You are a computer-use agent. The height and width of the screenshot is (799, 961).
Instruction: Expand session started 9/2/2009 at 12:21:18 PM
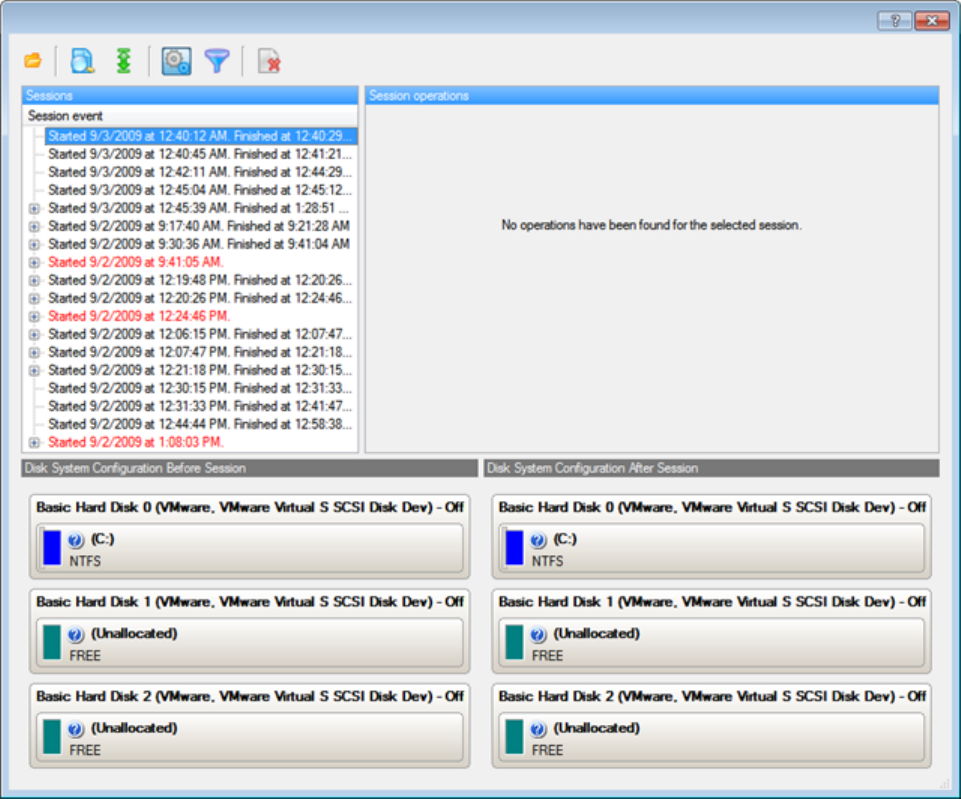[x=34, y=371]
